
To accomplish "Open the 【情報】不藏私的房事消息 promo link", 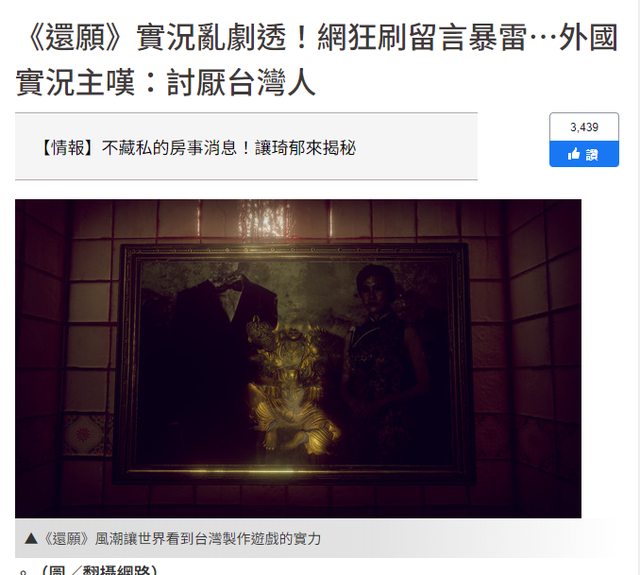I will tap(197, 148).
